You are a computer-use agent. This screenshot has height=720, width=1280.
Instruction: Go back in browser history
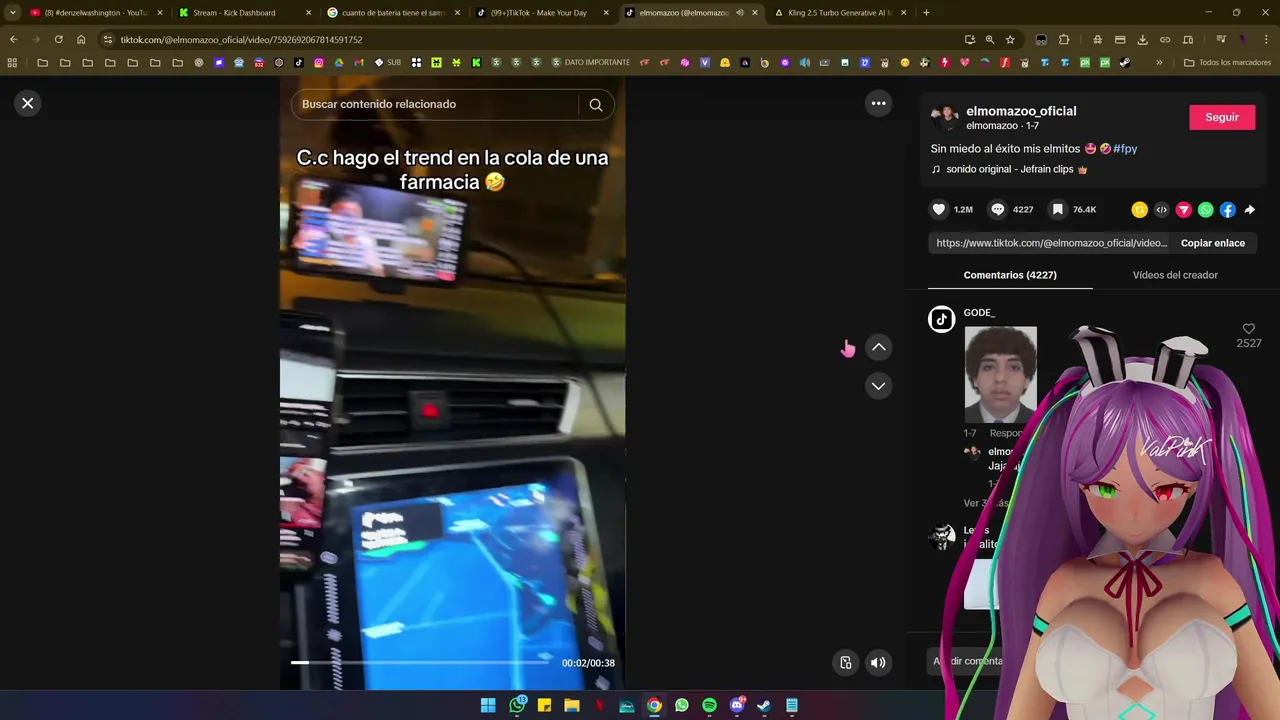coord(13,39)
